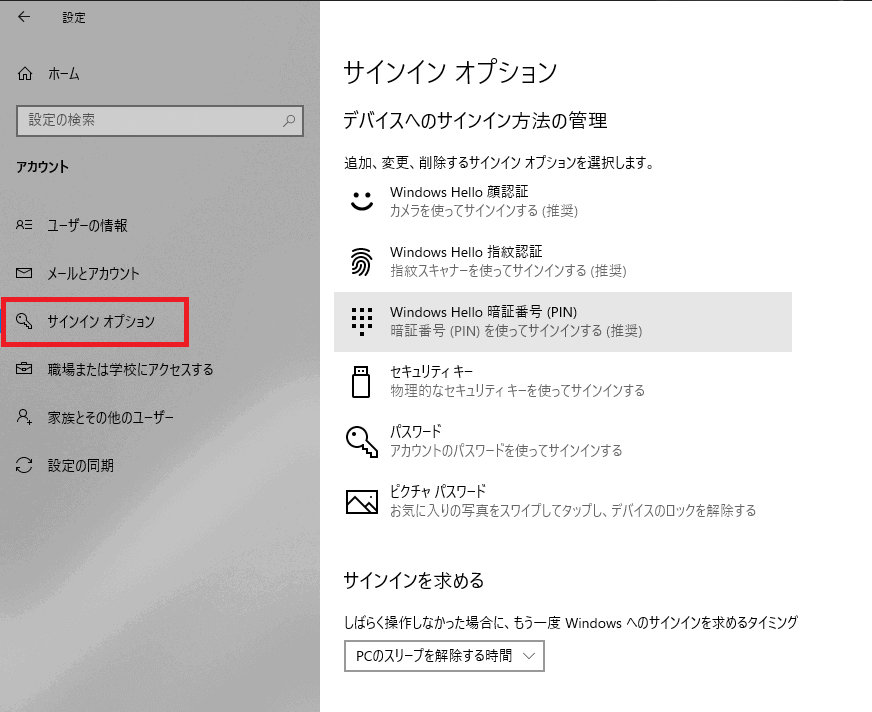Screen dimensions: 872x712
Task: Click カメラを使ってサインインする (推奨) description
Action: 484,211
